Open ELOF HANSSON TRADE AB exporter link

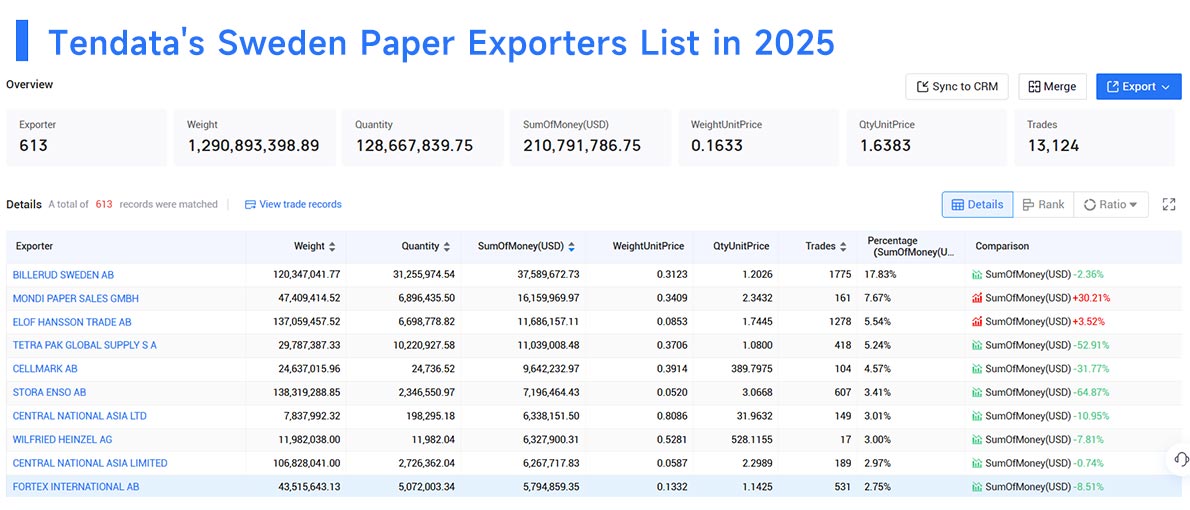tap(72, 322)
